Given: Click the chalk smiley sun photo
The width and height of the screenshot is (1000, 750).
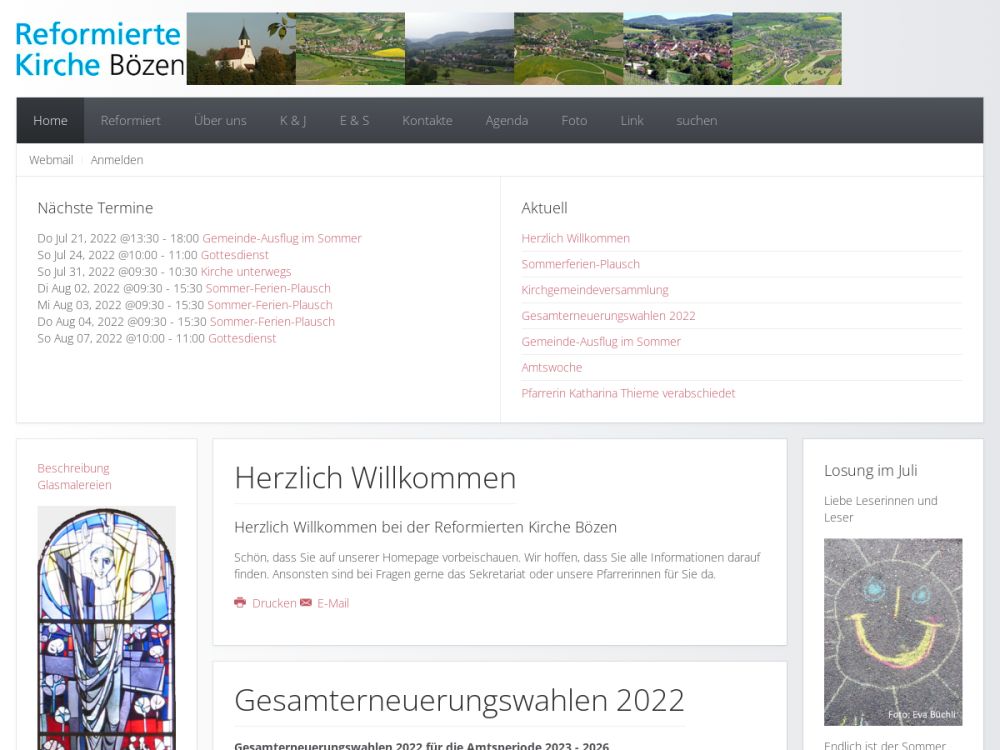Looking at the screenshot, I should coord(893,632).
